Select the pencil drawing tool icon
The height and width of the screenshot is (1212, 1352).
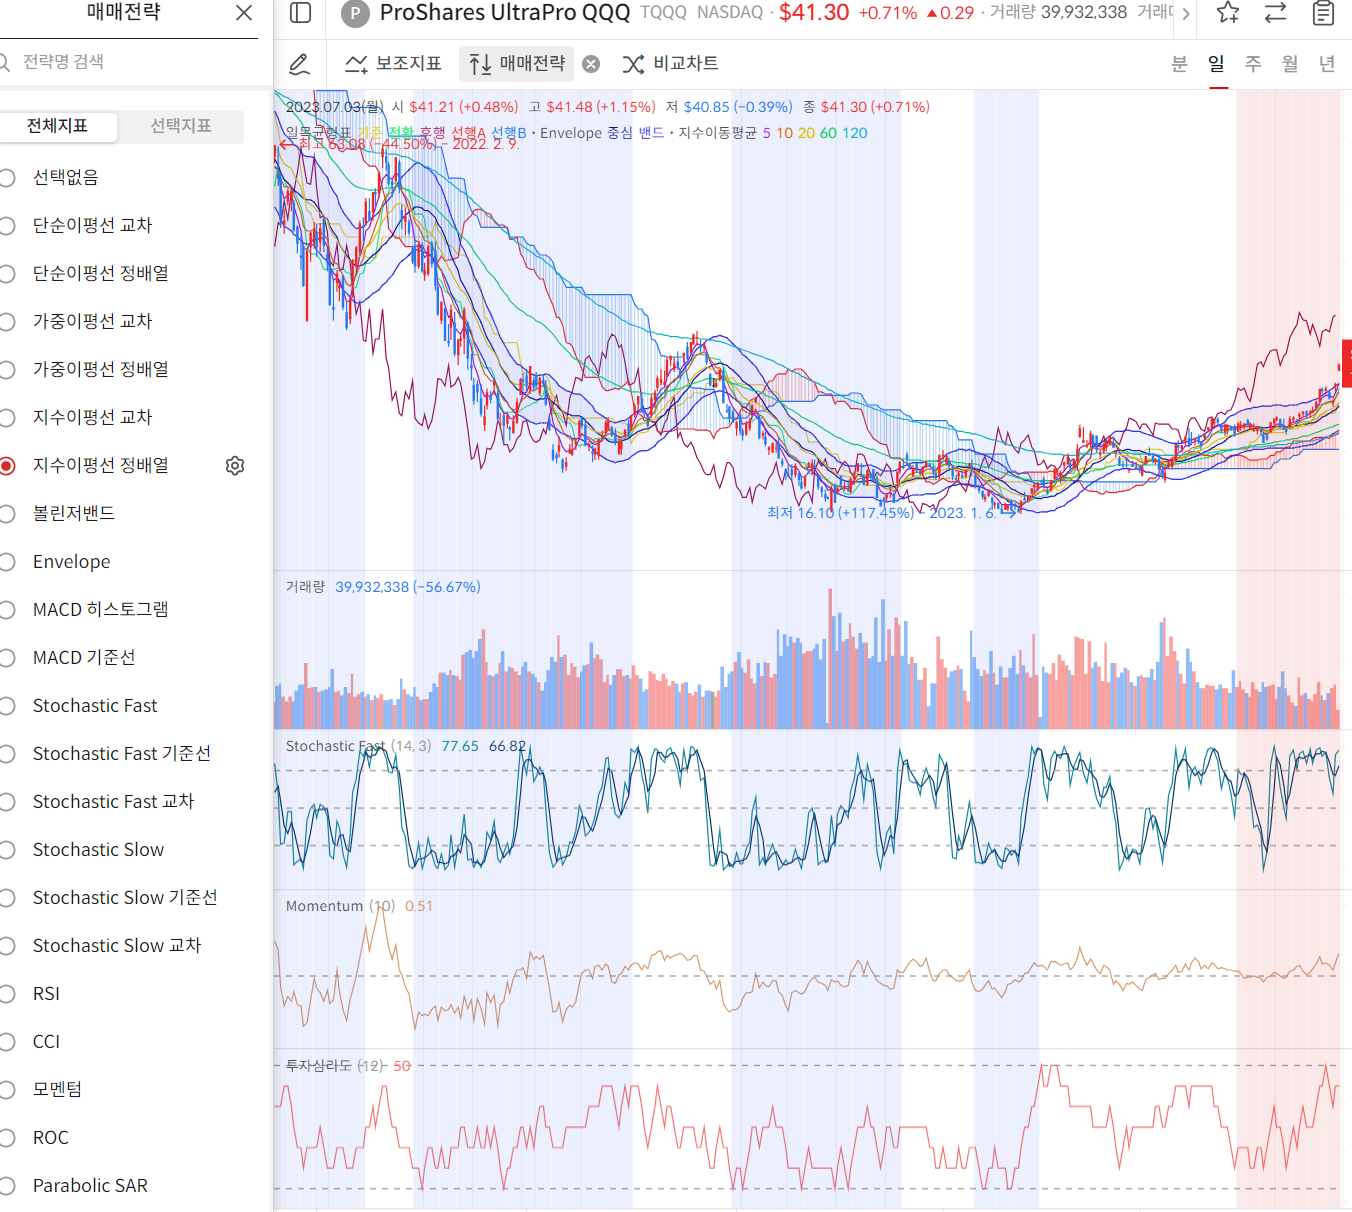[x=299, y=64]
